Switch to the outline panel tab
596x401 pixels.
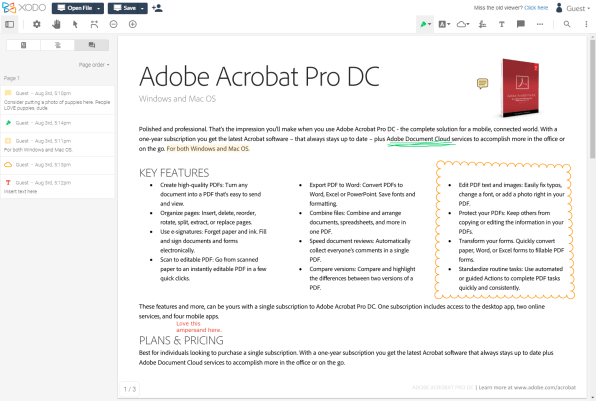(x=58, y=45)
